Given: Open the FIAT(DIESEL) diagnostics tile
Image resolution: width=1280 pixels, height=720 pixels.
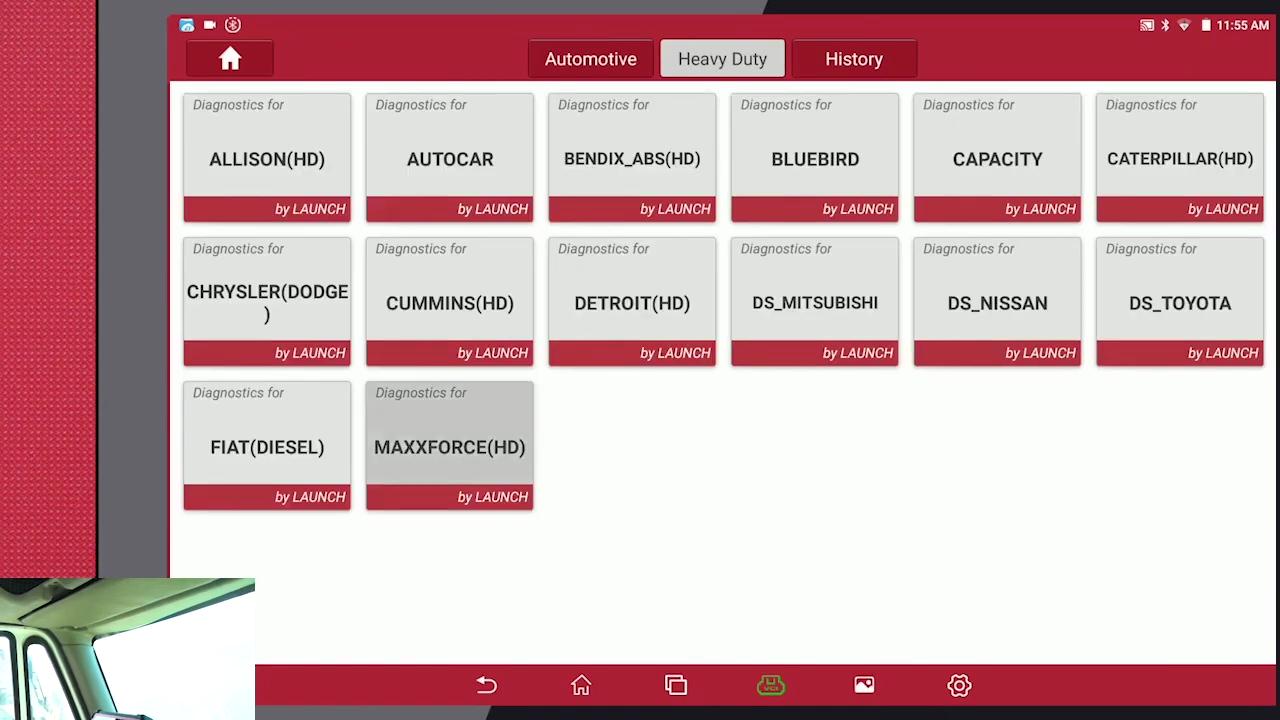Looking at the screenshot, I should click(267, 446).
